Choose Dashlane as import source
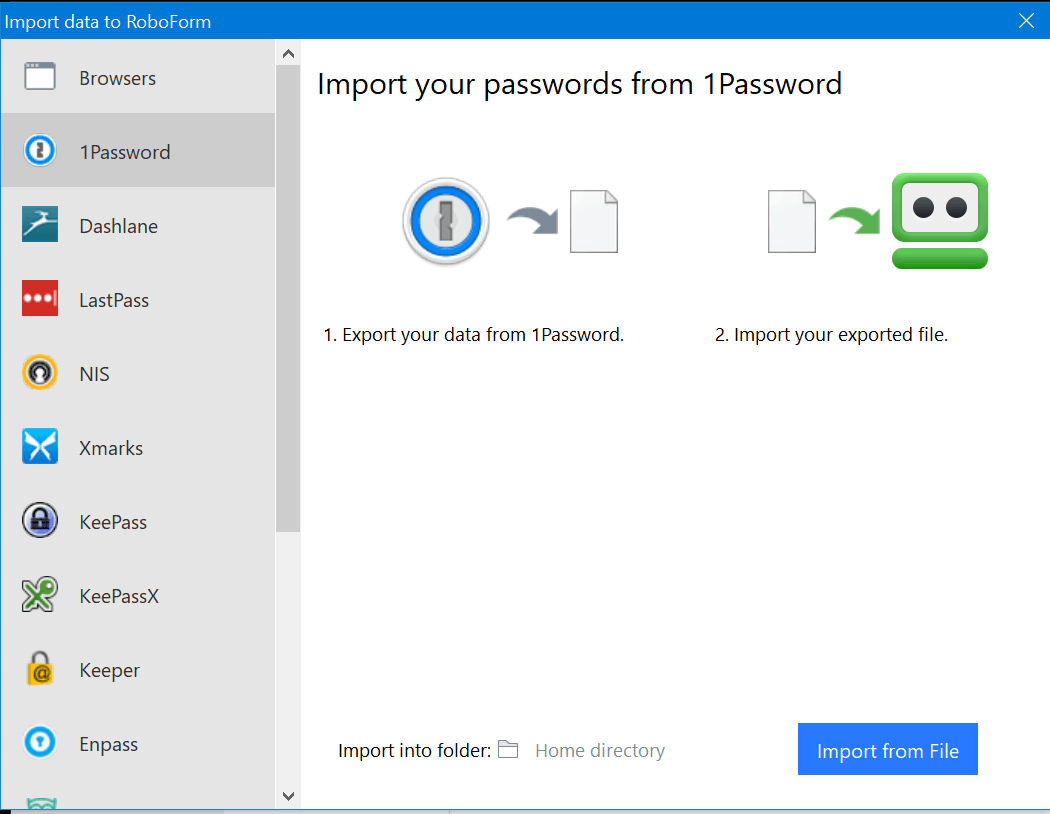 click(x=138, y=225)
